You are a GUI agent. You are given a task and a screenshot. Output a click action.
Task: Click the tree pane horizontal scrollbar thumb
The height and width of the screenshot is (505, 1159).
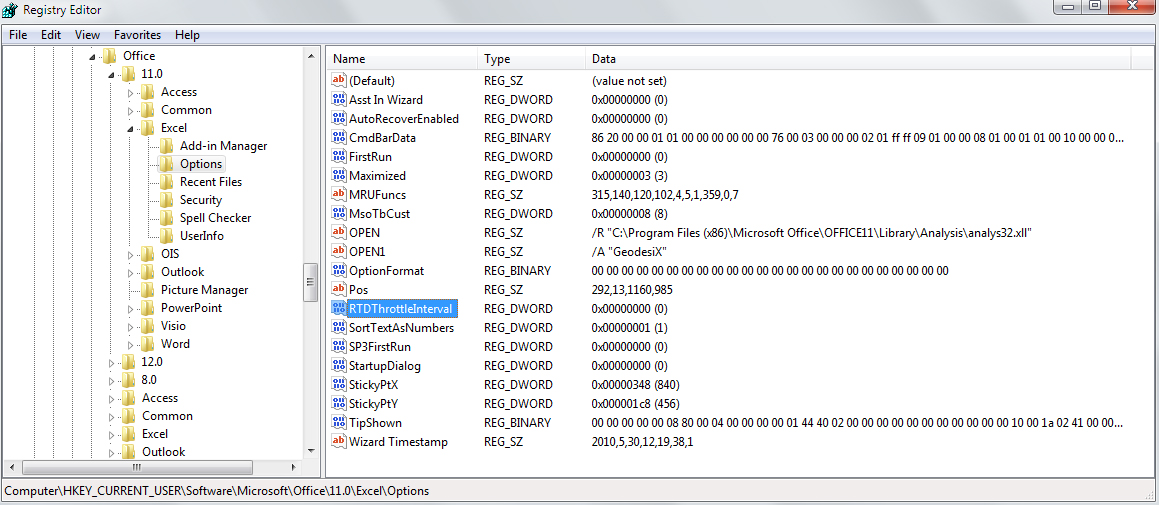pyautogui.click(x=135, y=467)
